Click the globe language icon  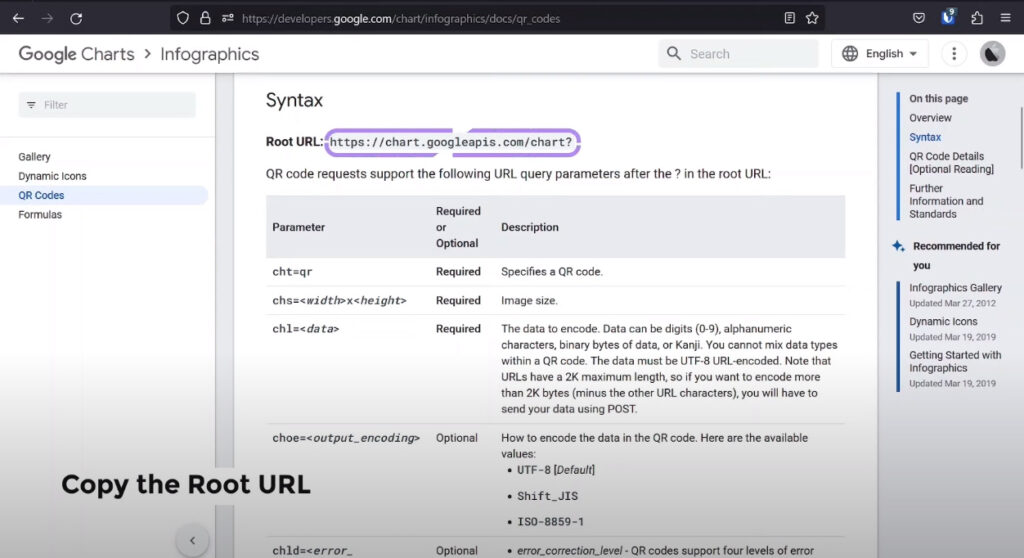tap(850, 54)
